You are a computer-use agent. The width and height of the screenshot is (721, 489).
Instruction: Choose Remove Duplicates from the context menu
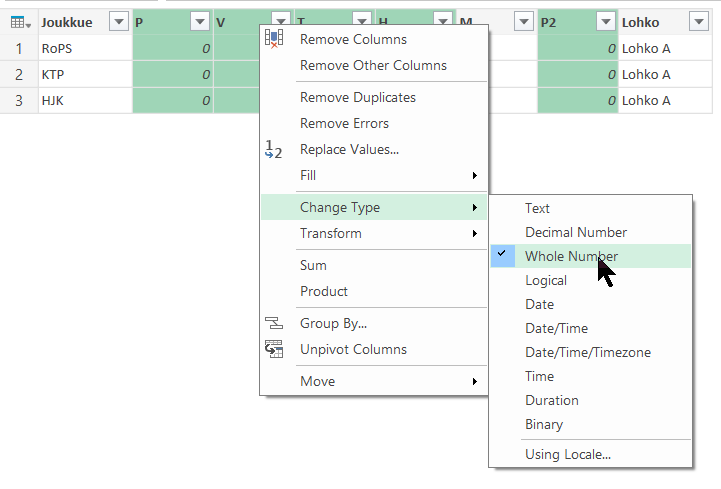[357, 98]
